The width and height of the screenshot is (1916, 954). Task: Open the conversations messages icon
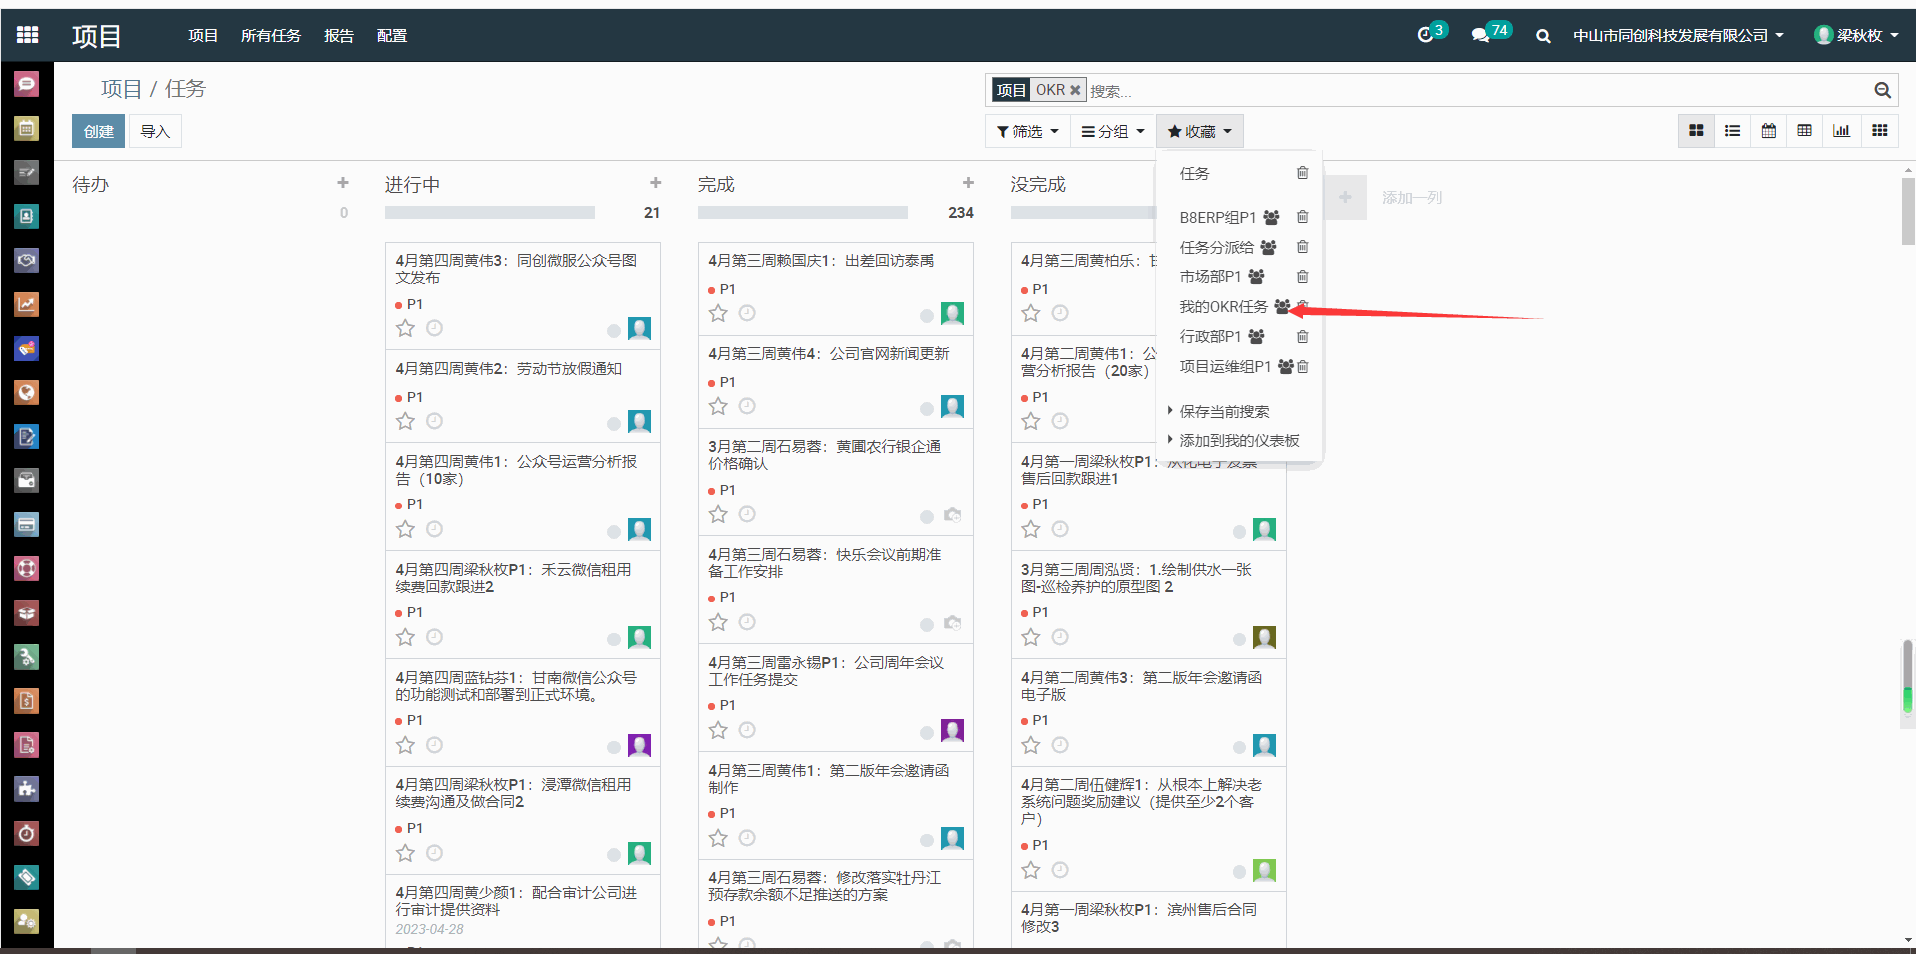point(1480,36)
